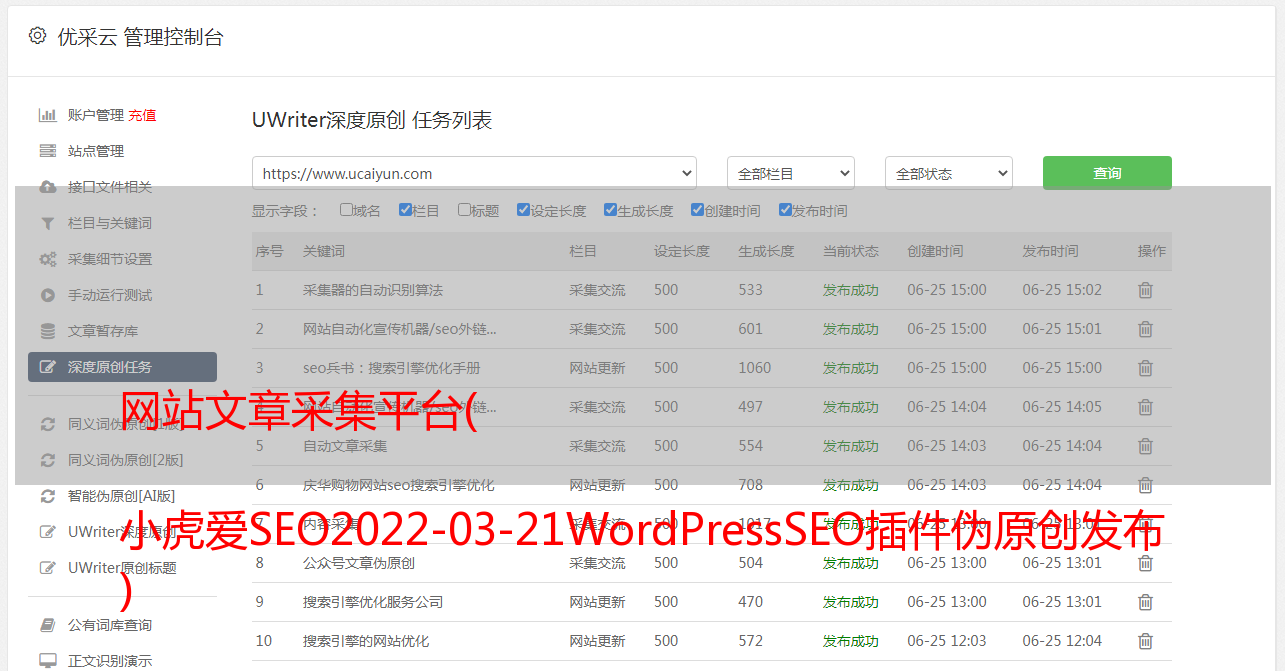1285x671 pixels.
Task: Click the refresh icon for 同义词伪原创[2版]
Action: 47,460
